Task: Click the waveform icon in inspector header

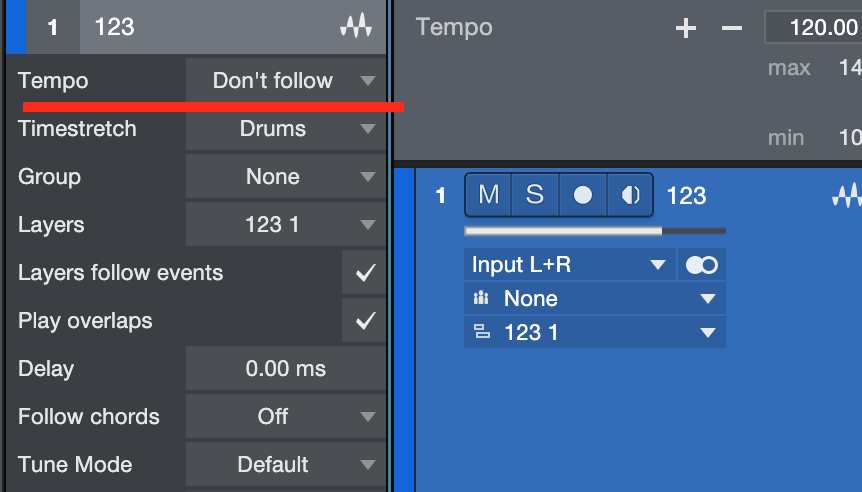Action: (x=355, y=28)
